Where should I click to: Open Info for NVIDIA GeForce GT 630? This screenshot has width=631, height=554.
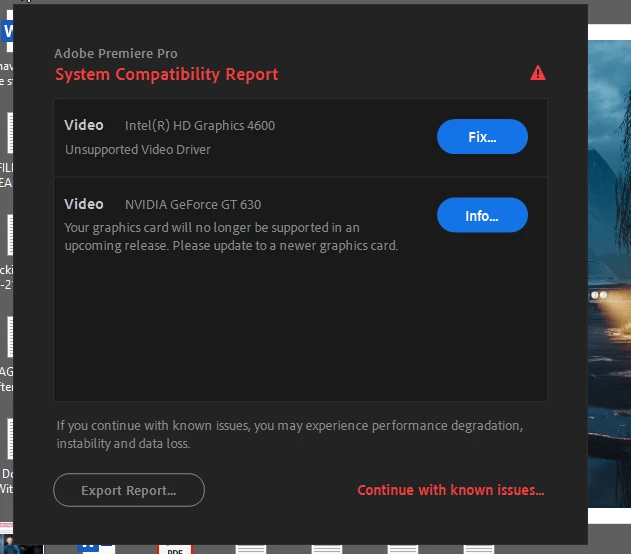tap(482, 215)
